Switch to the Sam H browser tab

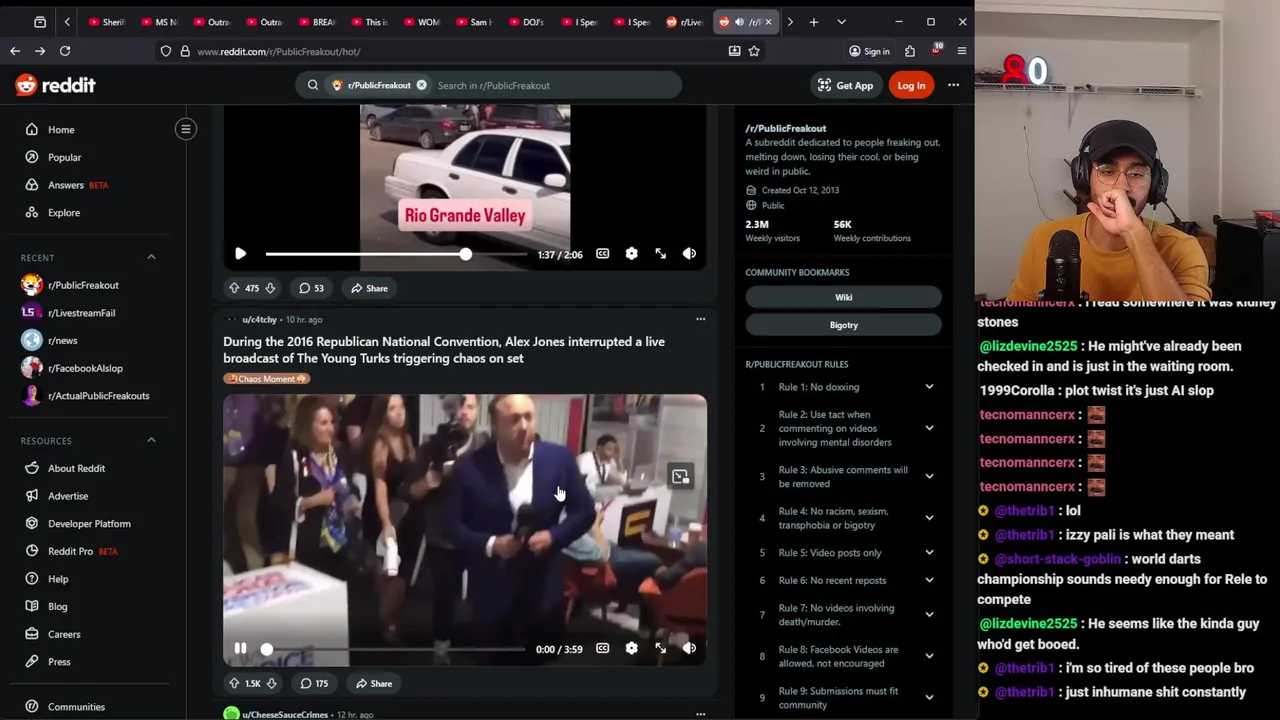474,22
